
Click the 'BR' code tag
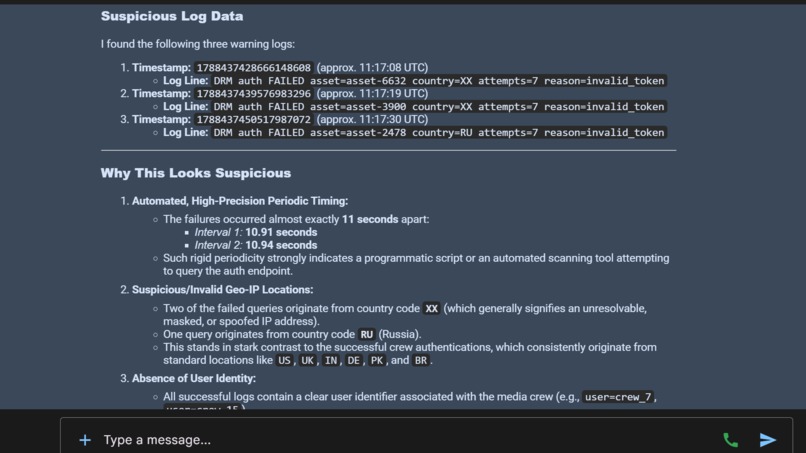(x=421, y=360)
